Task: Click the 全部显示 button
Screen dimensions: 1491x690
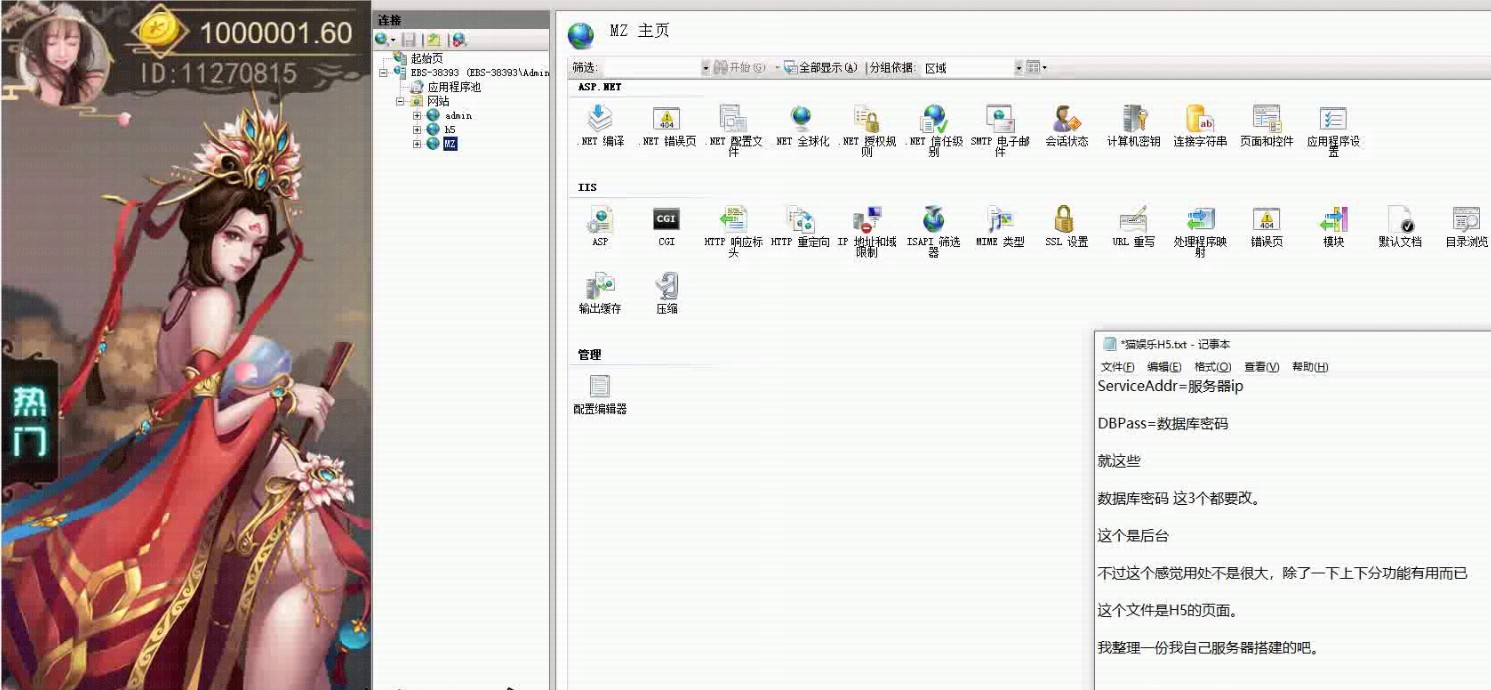Action: click(821, 68)
